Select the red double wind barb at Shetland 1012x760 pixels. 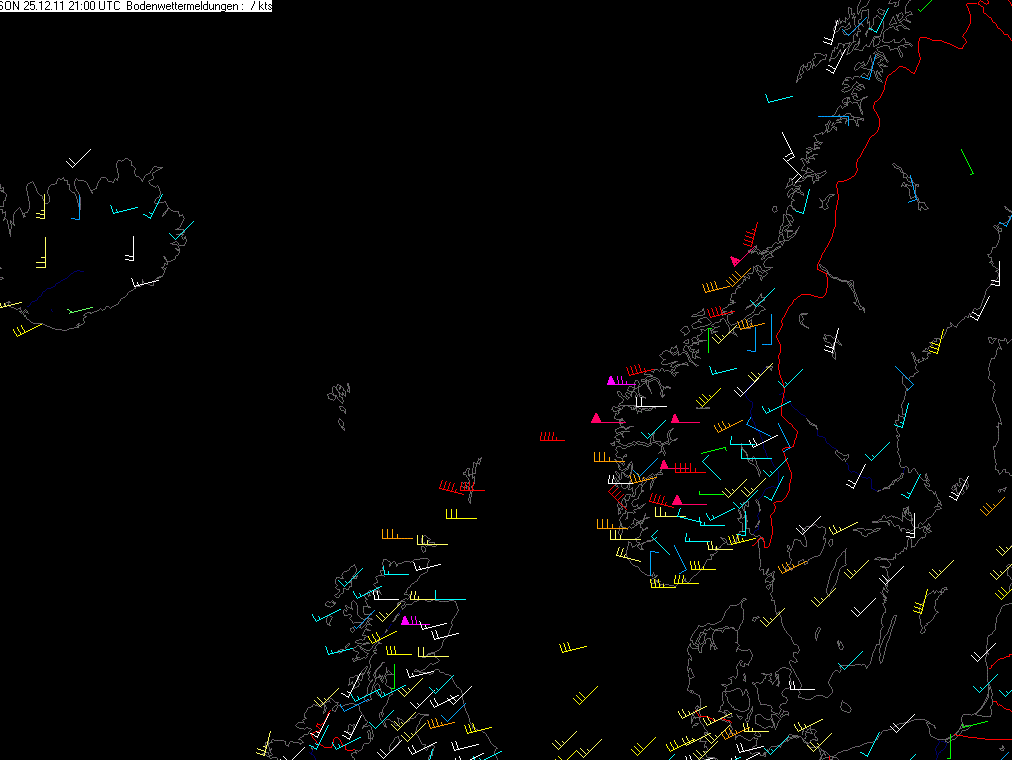[461, 487]
